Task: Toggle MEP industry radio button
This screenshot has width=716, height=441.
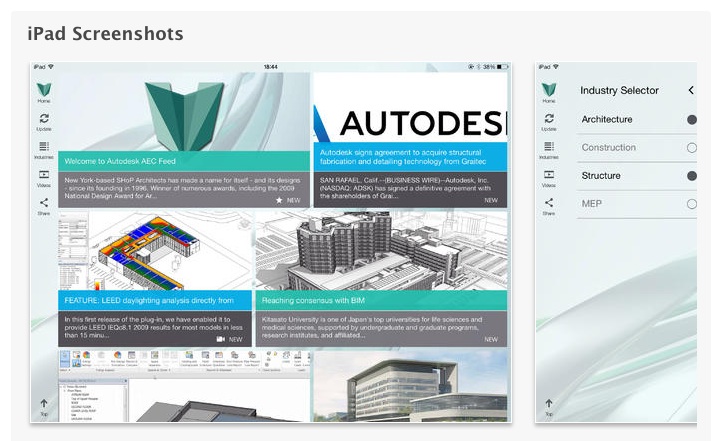Action: (x=692, y=204)
